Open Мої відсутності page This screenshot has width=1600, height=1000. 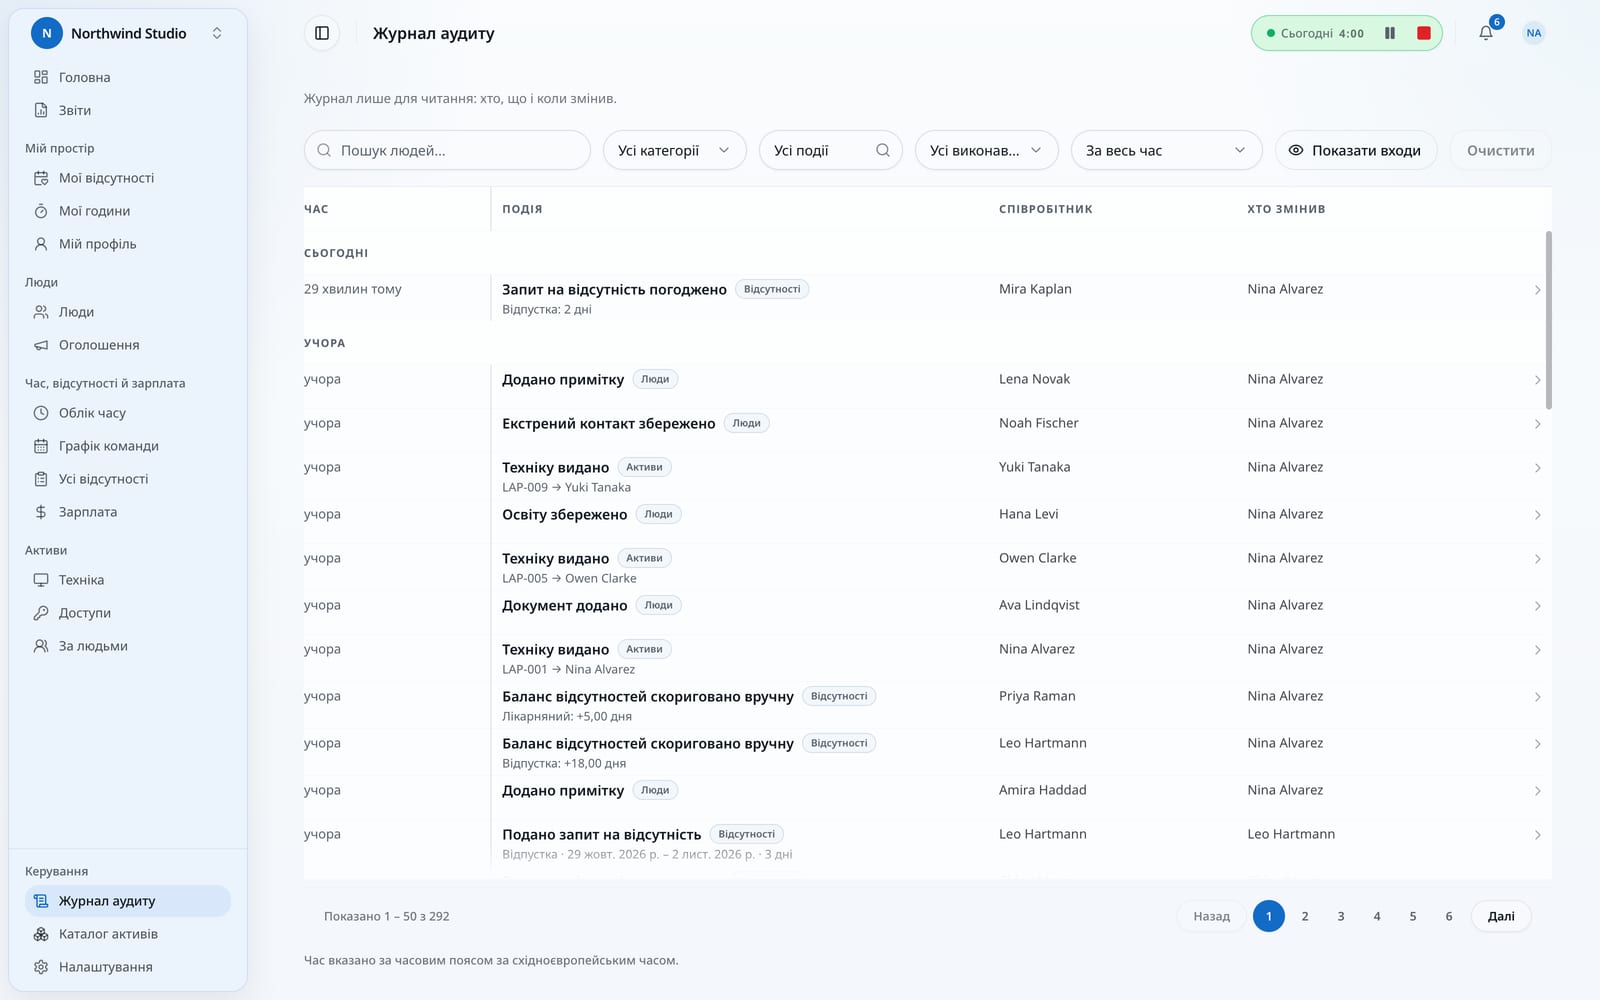(128, 178)
